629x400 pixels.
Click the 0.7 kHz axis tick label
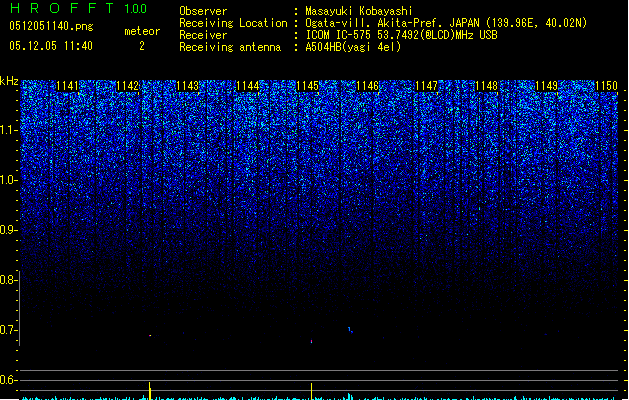[x=8, y=330]
